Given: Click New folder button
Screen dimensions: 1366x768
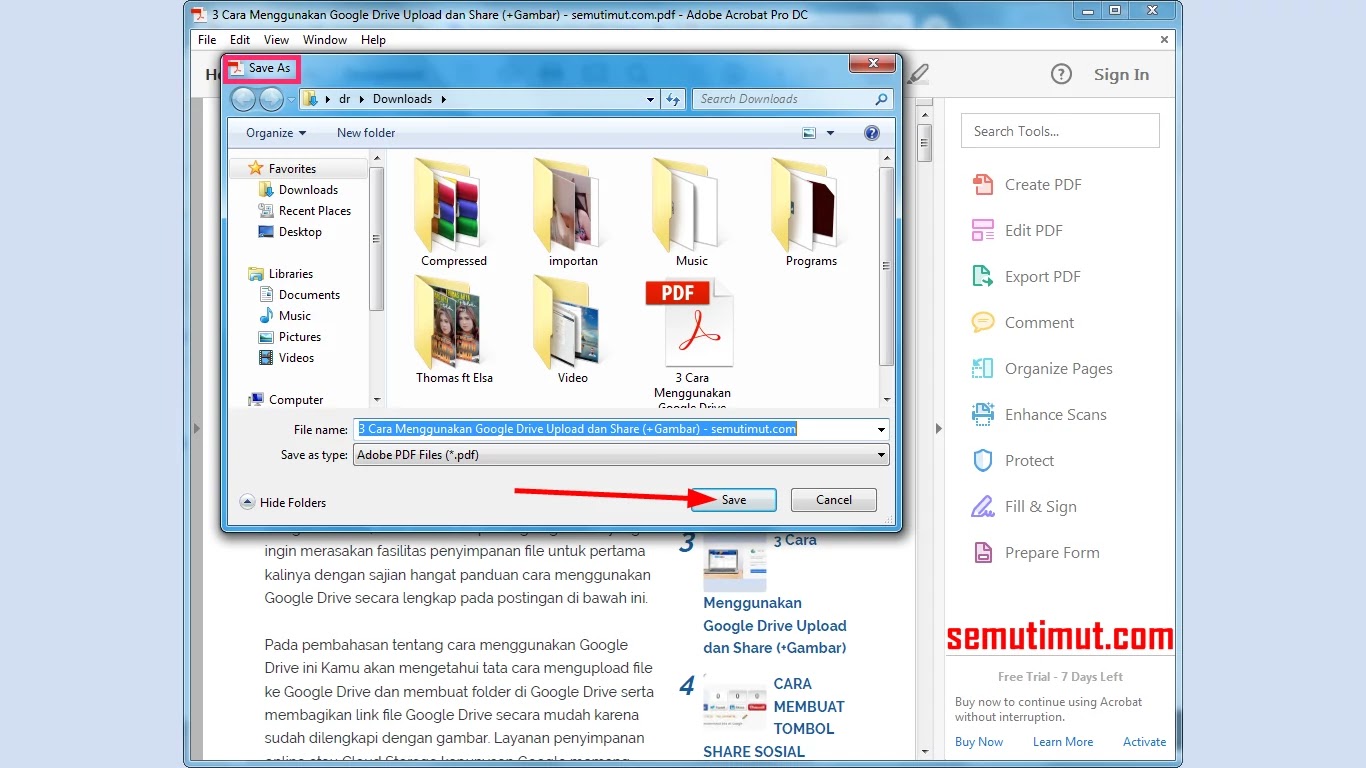Looking at the screenshot, I should [x=366, y=133].
